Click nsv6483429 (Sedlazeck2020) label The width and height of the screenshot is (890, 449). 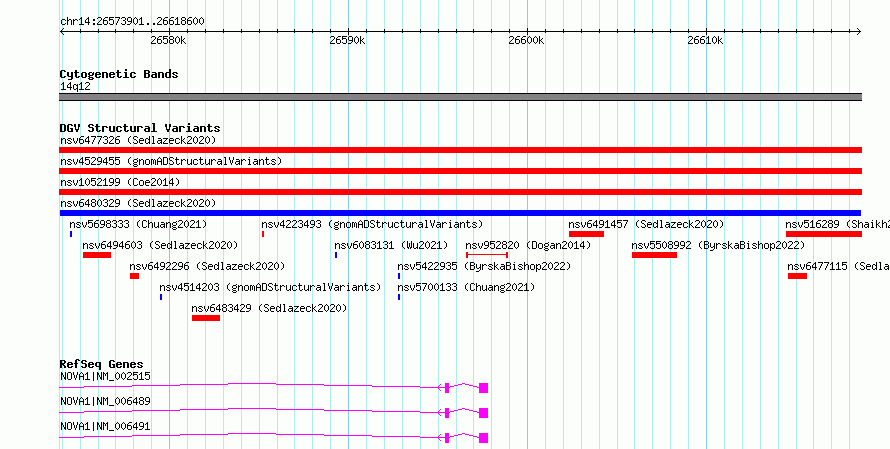pos(269,308)
